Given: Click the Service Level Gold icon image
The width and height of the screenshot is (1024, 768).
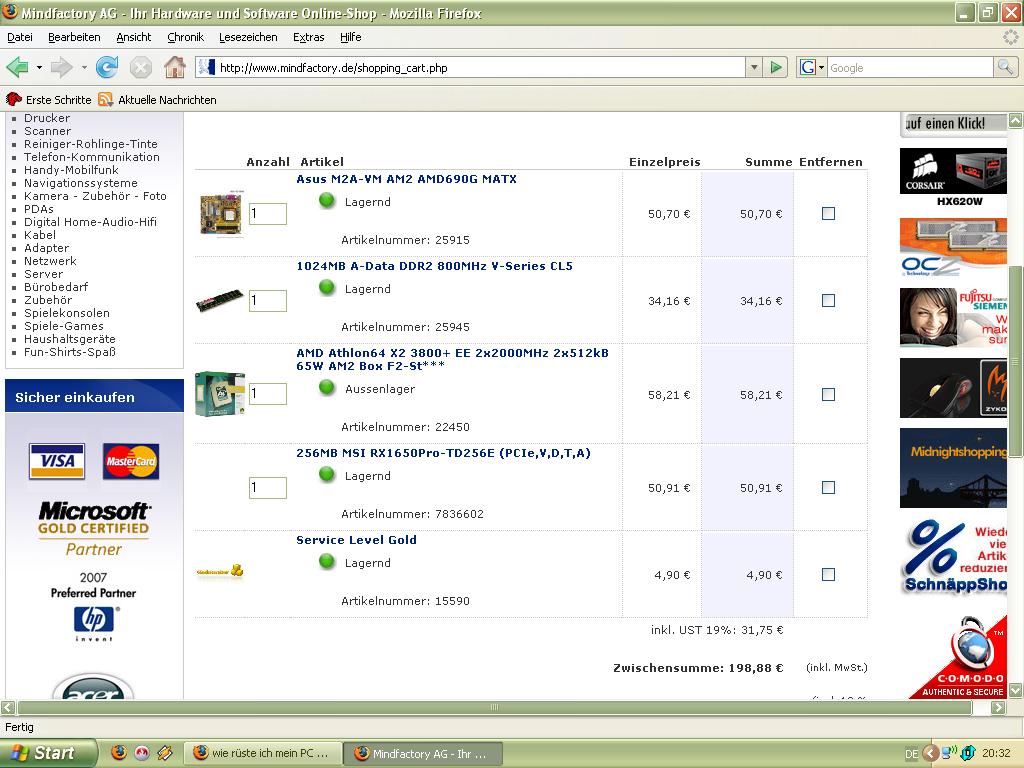Looking at the screenshot, I should point(220,572).
